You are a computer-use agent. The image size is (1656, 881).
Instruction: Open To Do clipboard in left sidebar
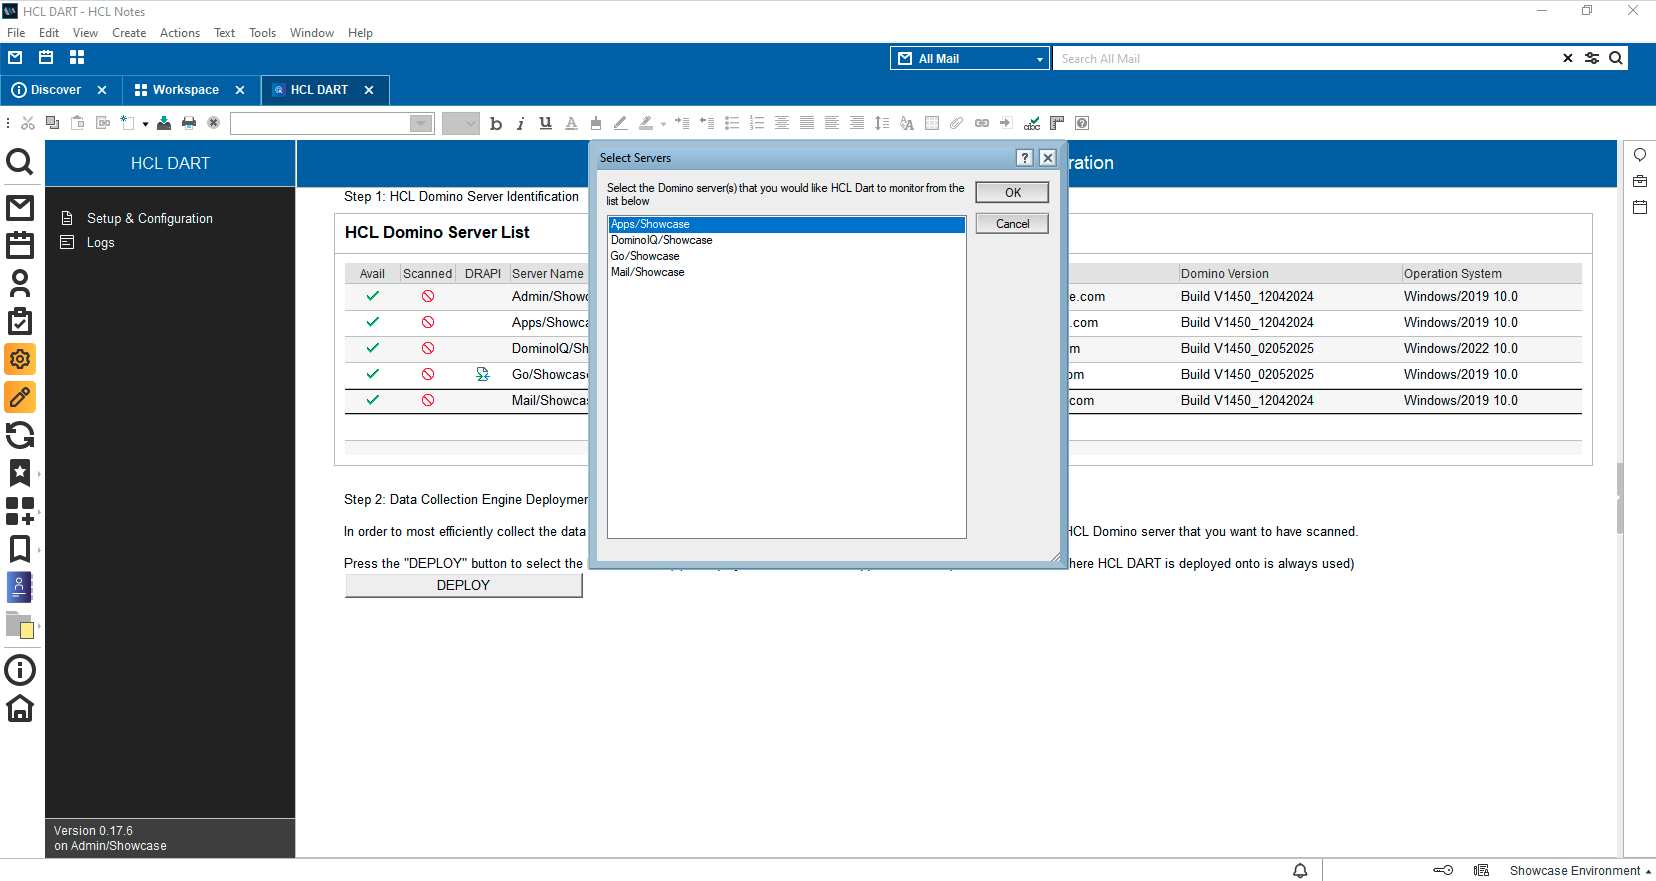pos(20,321)
